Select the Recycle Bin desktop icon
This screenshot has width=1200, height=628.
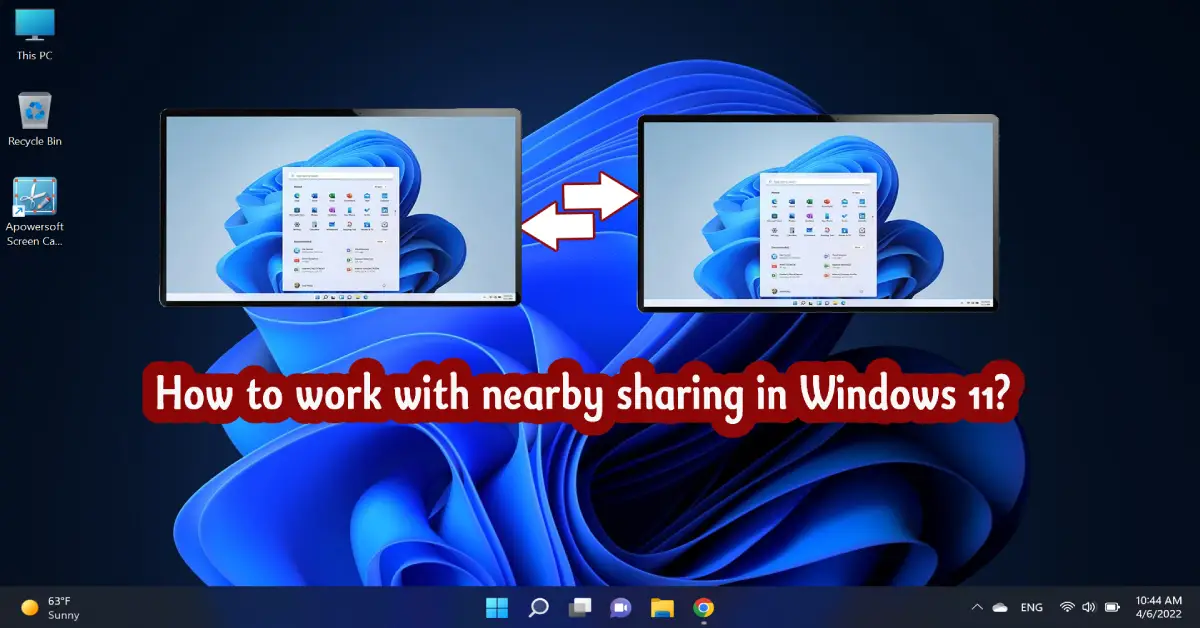coord(35,118)
